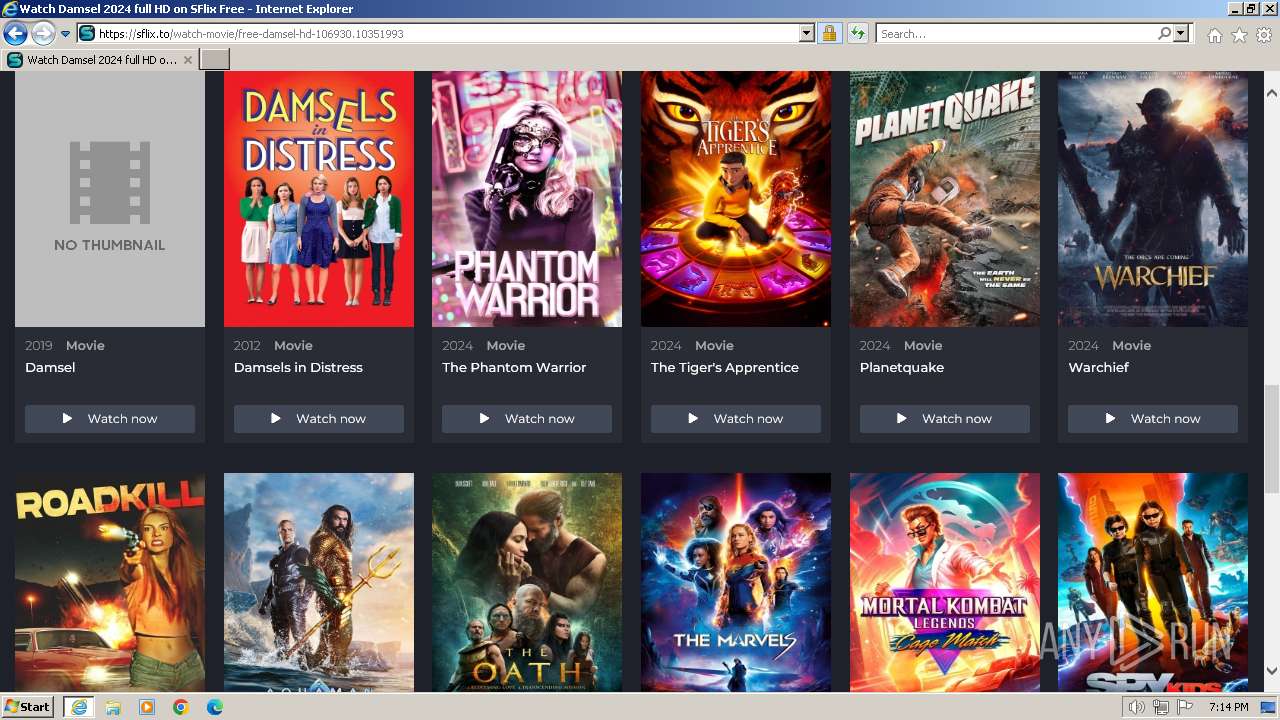This screenshot has width=1280, height=720.
Task: Click the 7:14 PM system clock
Action: [x=1228, y=707]
